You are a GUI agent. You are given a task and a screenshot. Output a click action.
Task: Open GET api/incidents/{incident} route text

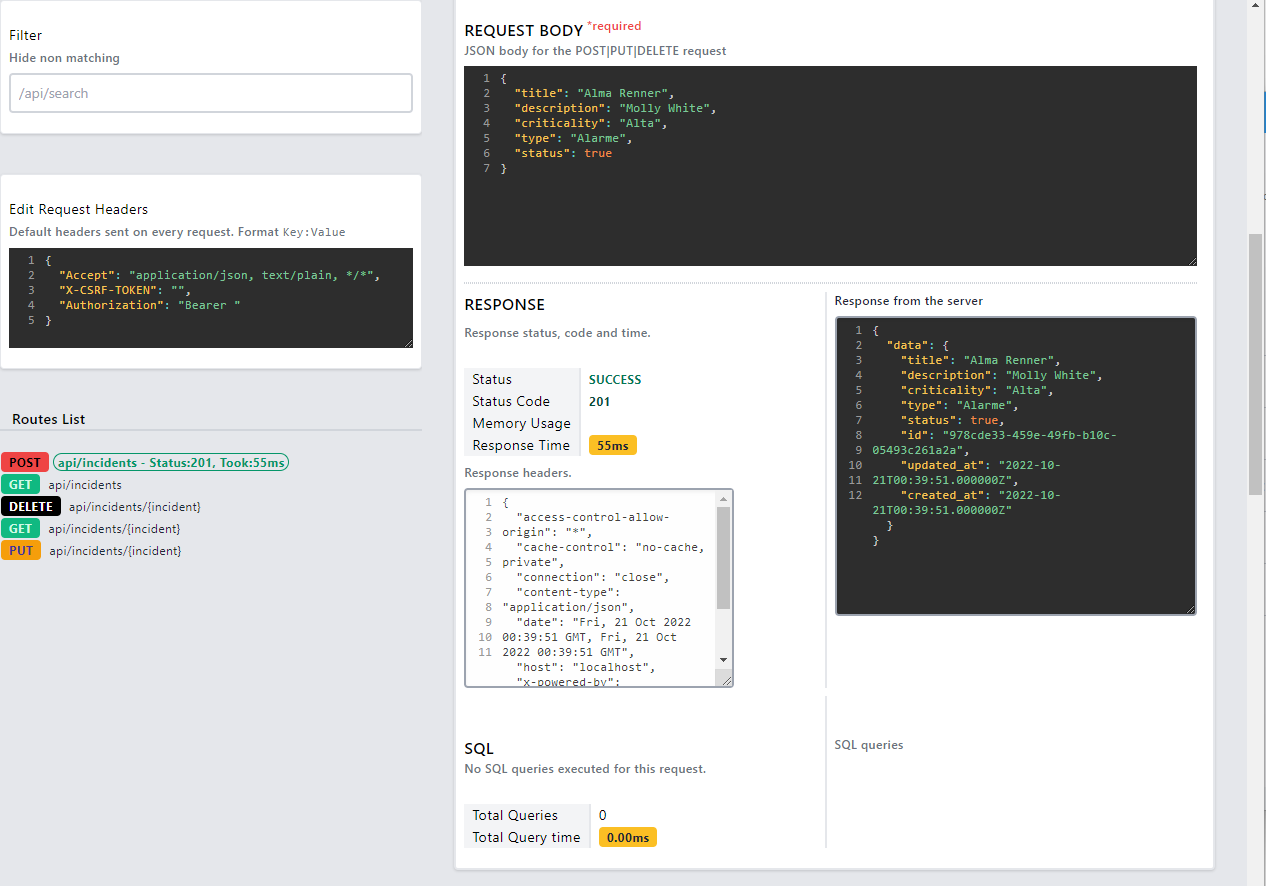114,529
